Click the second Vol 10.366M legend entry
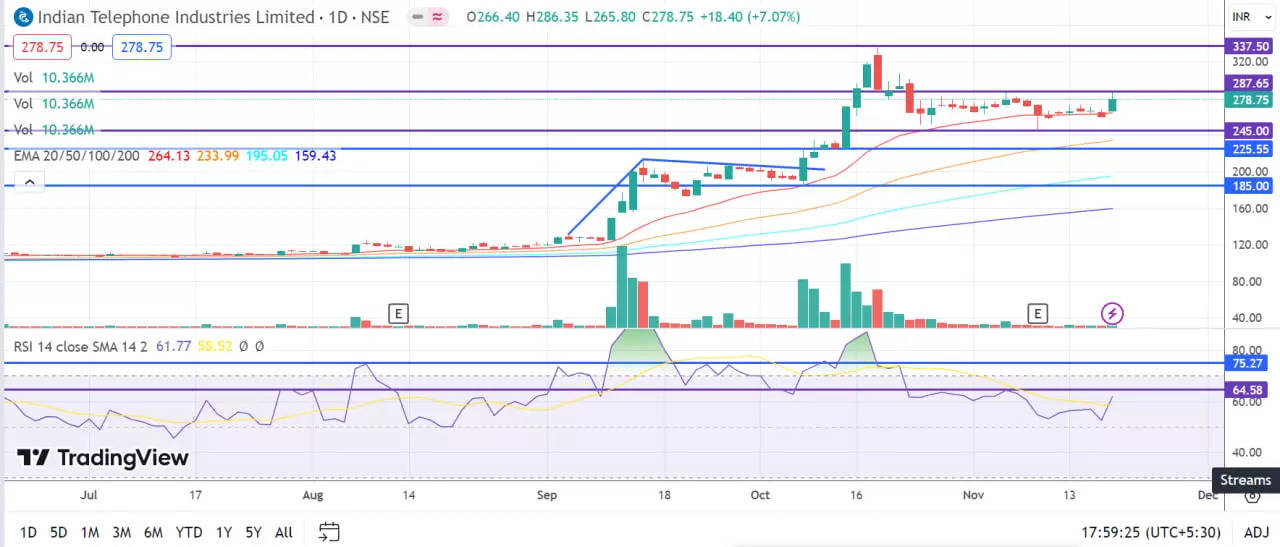This screenshot has height=547, width=1280. [54, 103]
